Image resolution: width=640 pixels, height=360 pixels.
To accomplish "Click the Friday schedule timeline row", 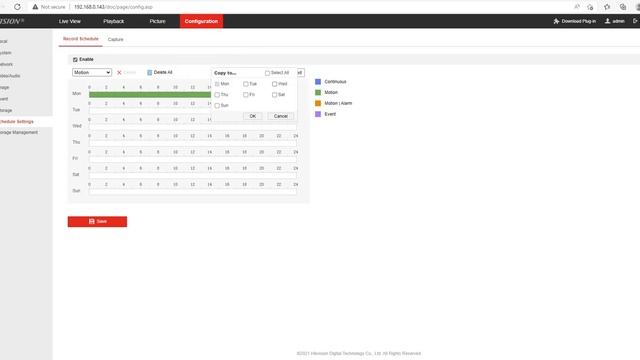I will (193, 159).
